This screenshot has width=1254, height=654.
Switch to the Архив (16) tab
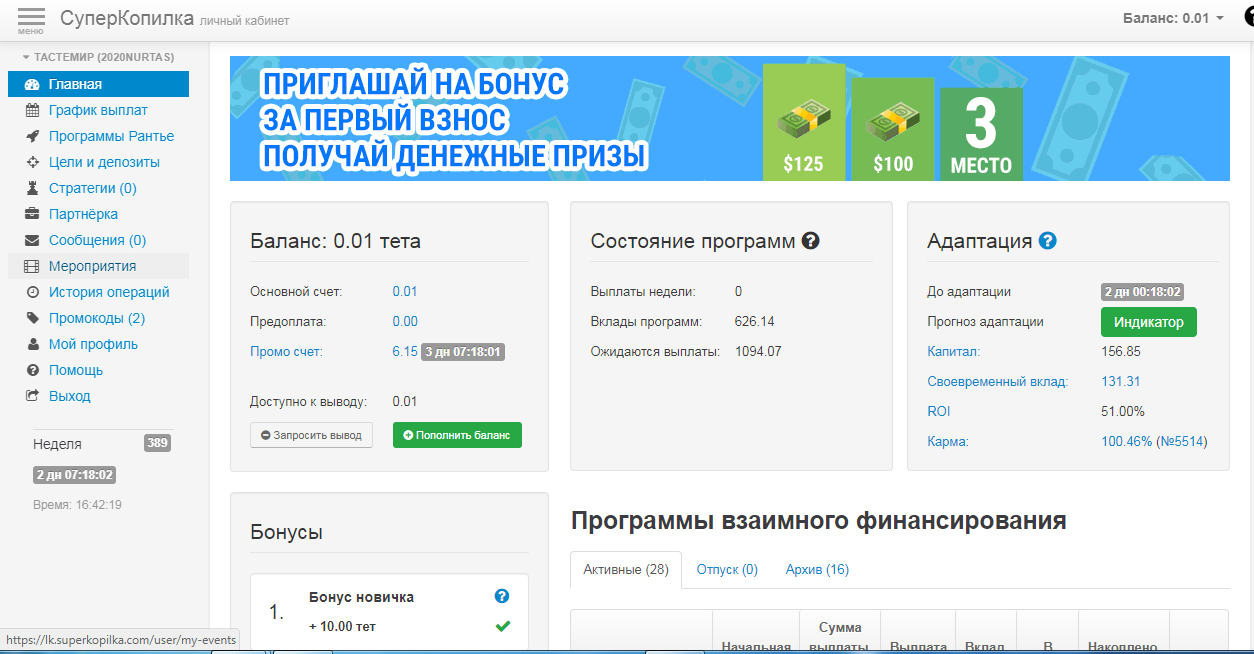point(817,570)
